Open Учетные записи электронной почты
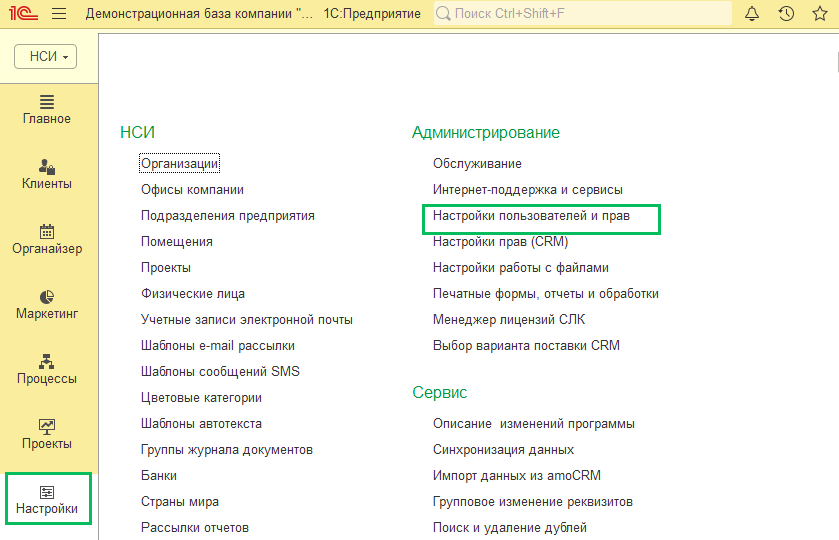 [247, 320]
